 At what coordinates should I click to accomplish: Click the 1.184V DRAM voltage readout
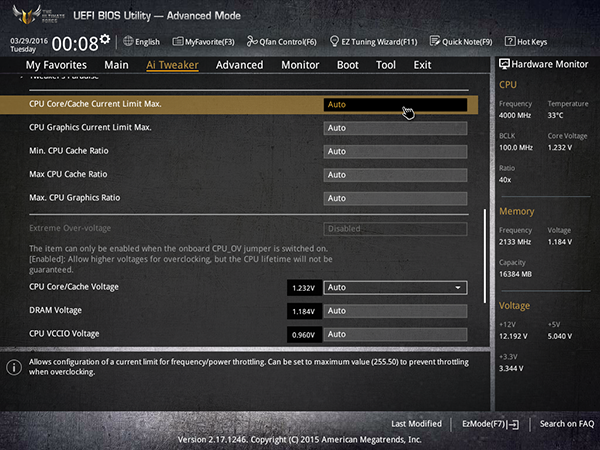[x=304, y=311]
